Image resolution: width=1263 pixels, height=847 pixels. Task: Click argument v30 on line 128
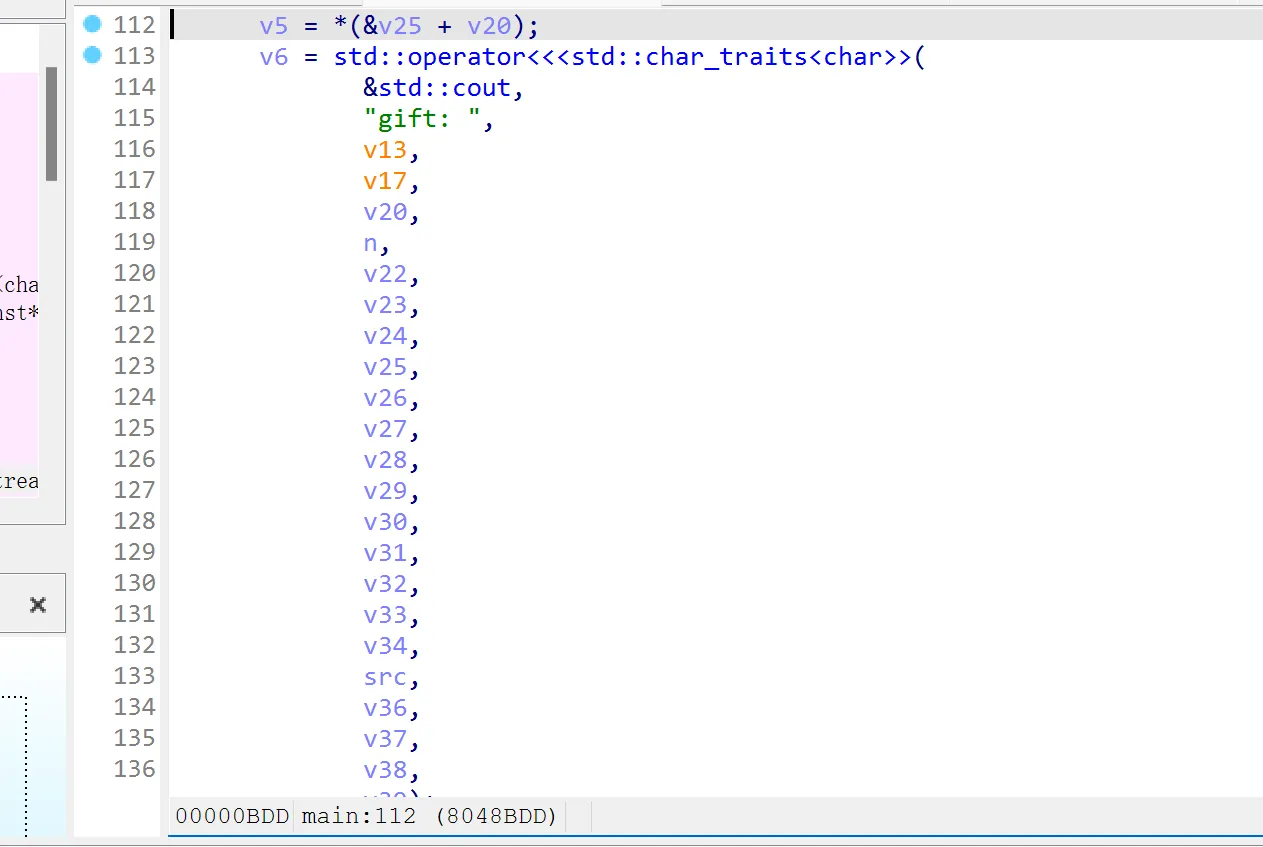[385, 522]
